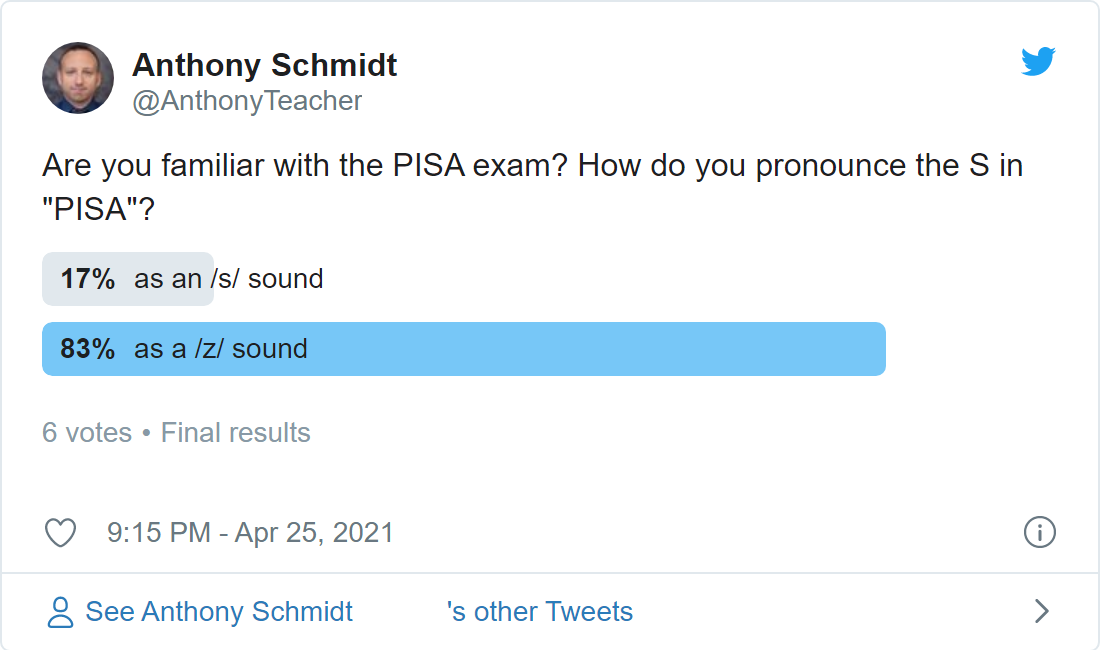Screen dimensions: 1100x650
Task: Click the tweet text about PISA exam
Action: [x=532, y=187]
